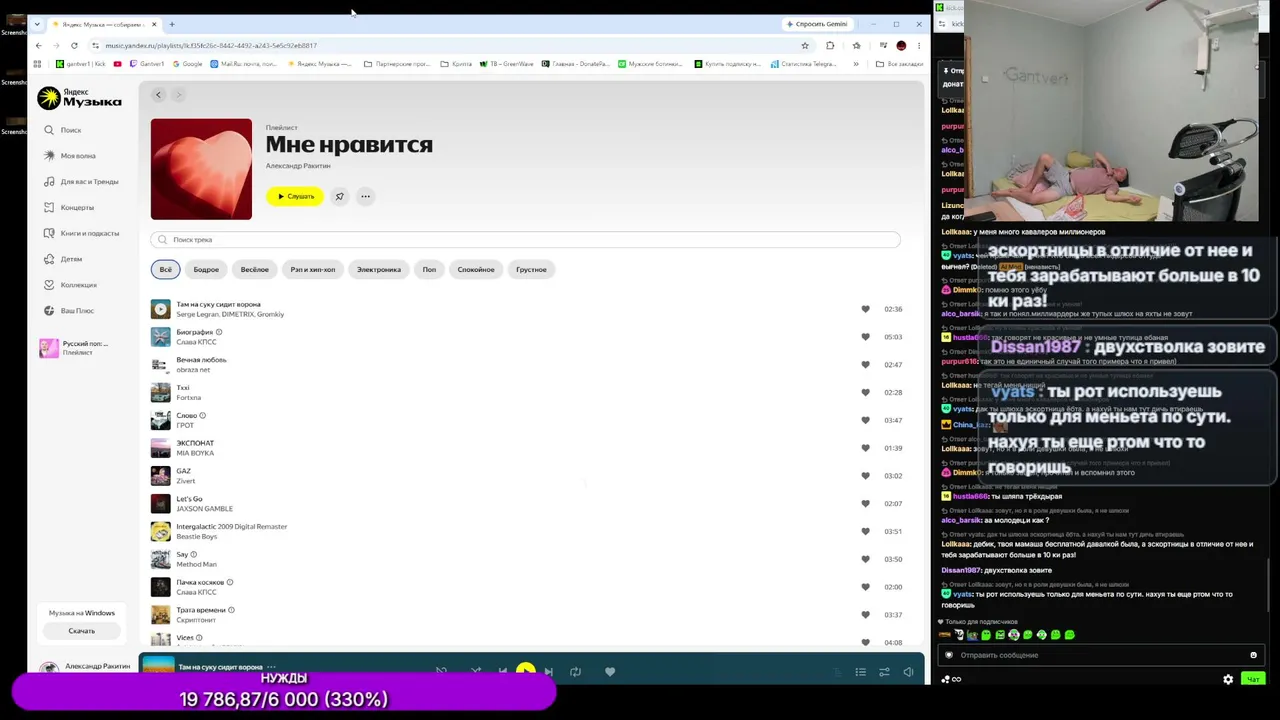
Task: Toggle like on the Слово track
Action: pyautogui.click(x=865, y=420)
